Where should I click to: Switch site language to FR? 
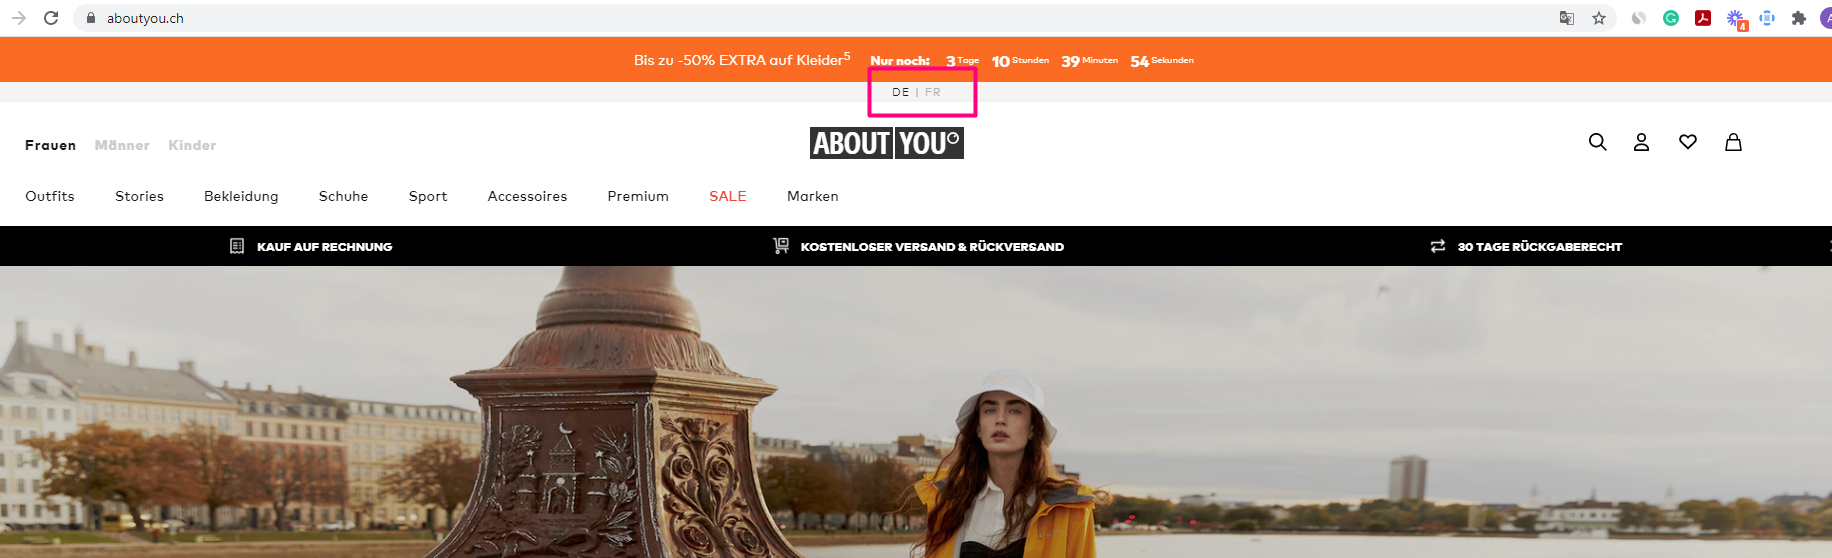pos(933,92)
